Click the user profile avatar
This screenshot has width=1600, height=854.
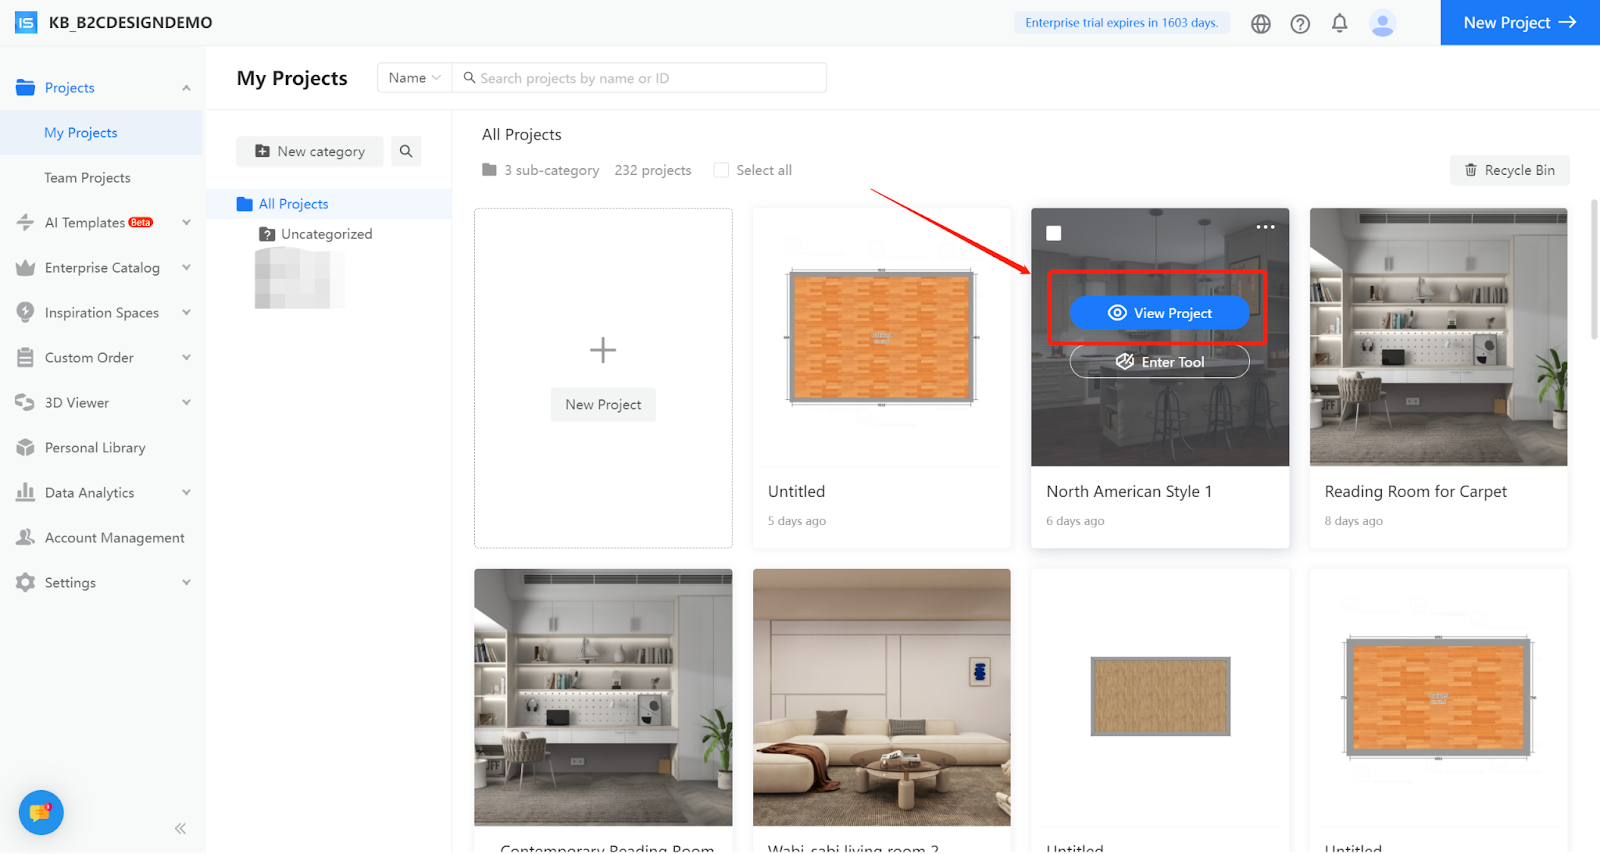click(x=1382, y=24)
